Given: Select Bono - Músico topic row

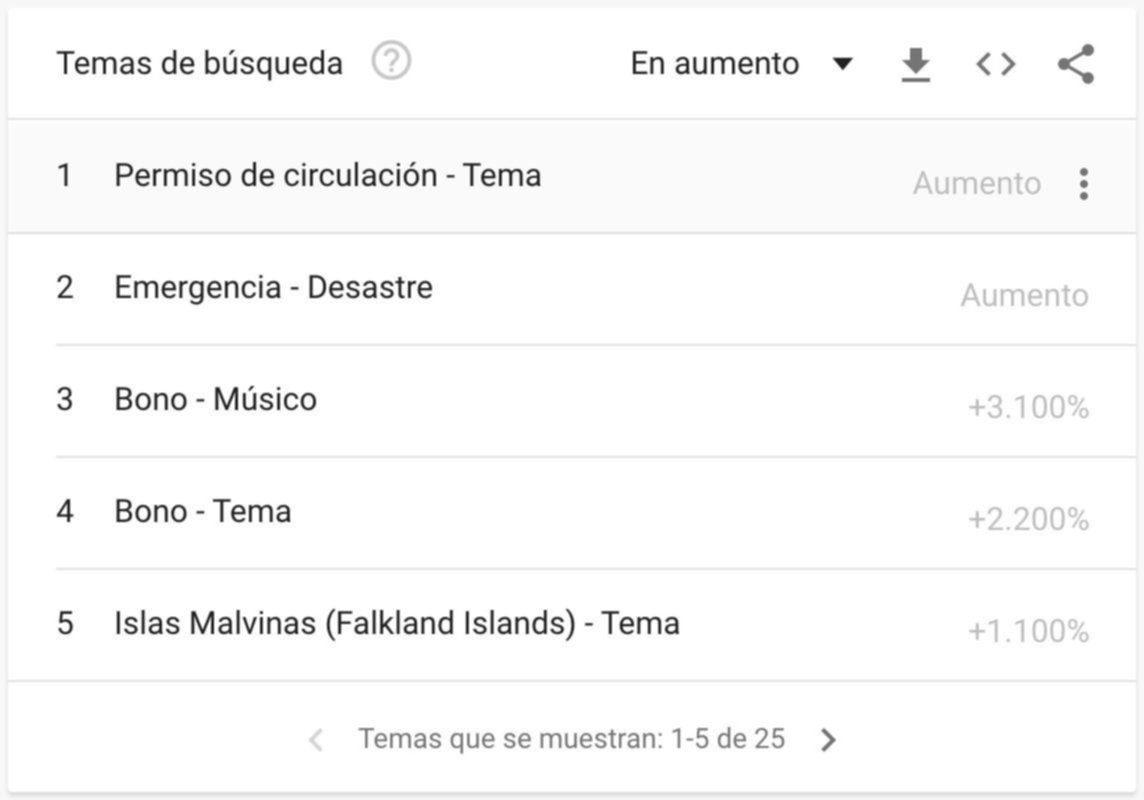Looking at the screenshot, I should coord(215,400).
